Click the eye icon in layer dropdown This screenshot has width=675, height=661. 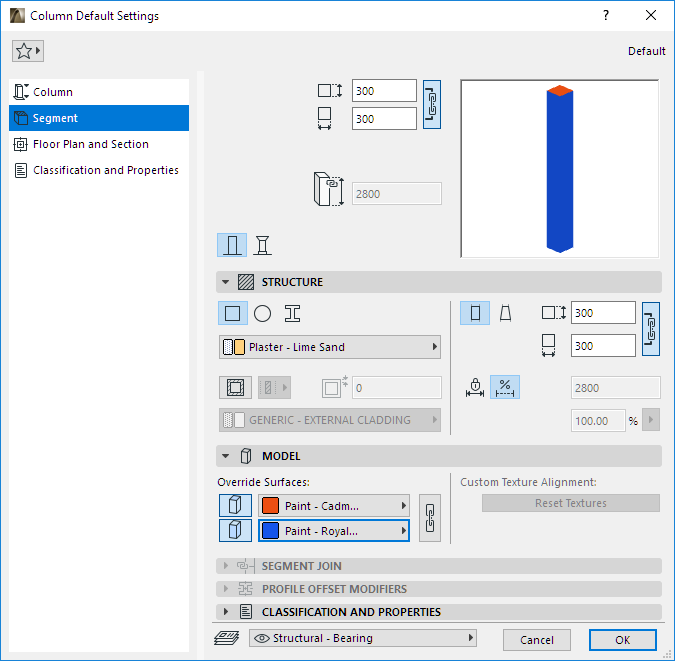coord(262,638)
